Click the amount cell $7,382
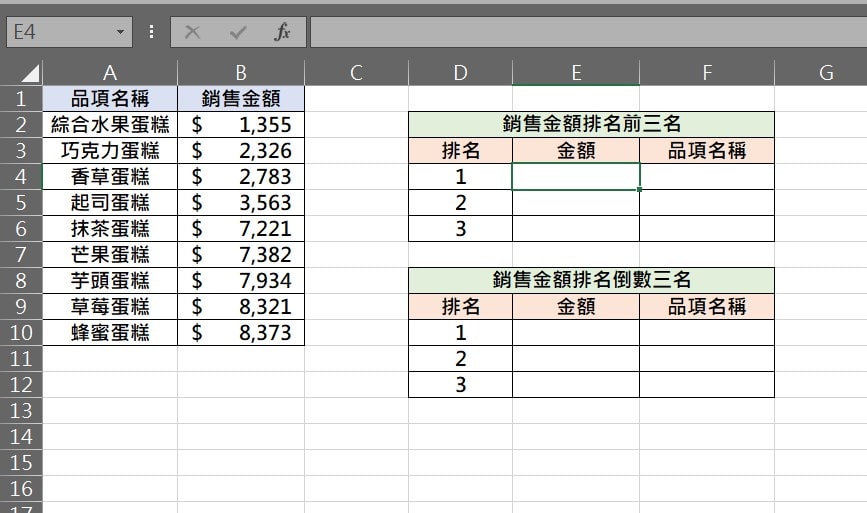867x513 pixels. click(x=241, y=255)
